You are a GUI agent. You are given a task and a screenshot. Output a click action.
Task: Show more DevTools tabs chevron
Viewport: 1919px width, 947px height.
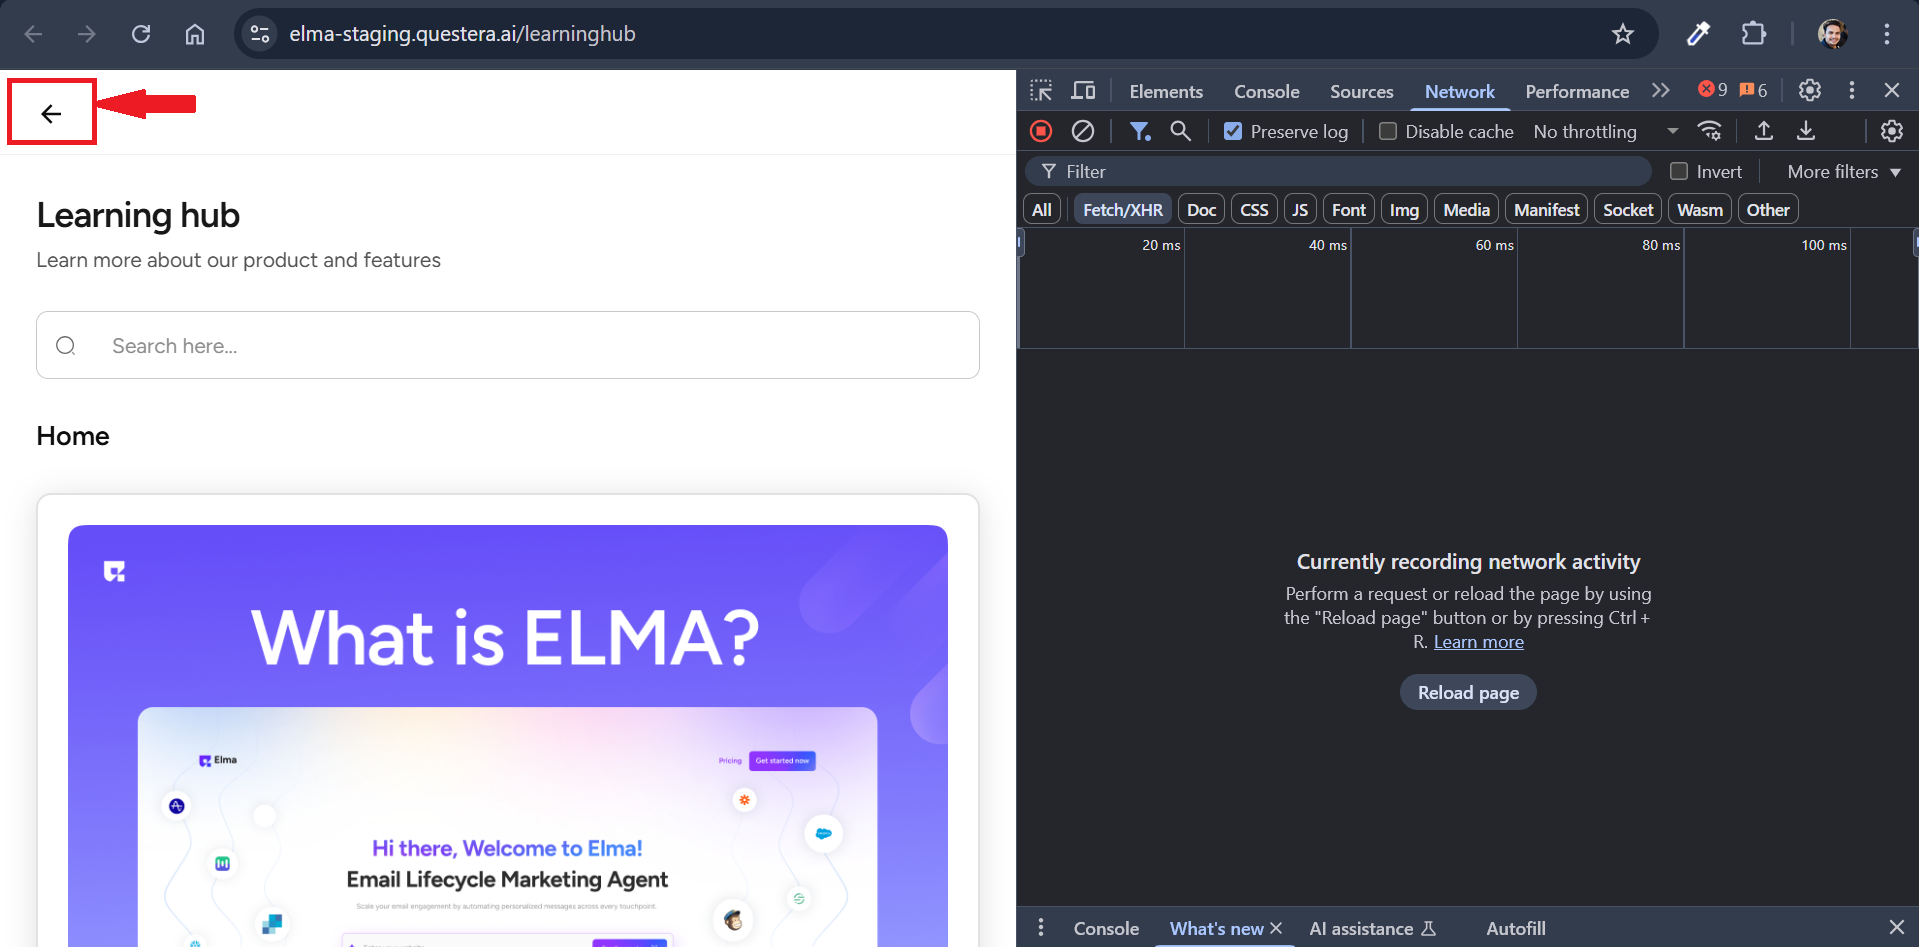(x=1661, y=90)
